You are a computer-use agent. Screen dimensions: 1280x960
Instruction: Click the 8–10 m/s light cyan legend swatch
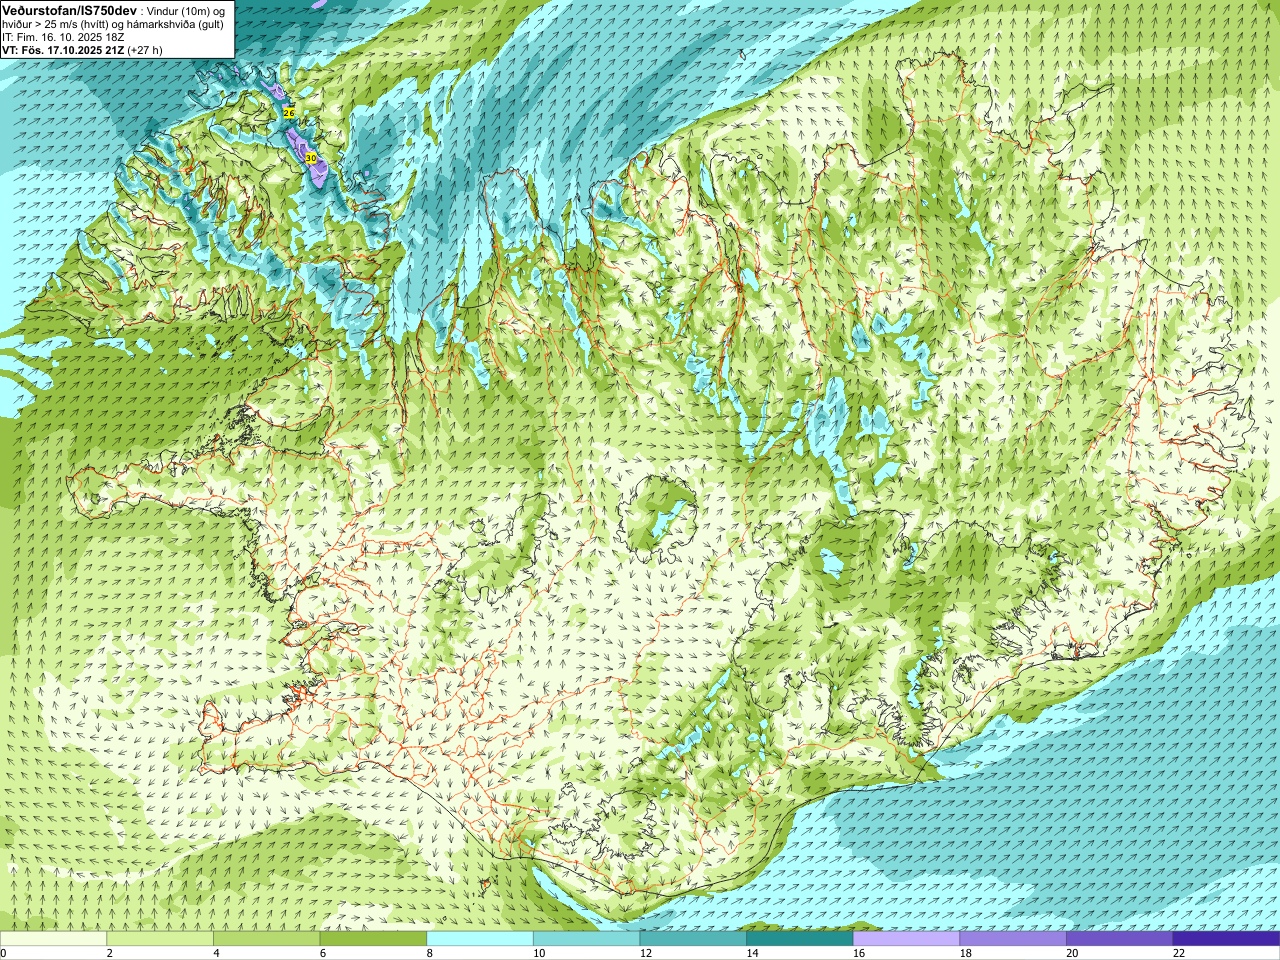coord(480,939)
